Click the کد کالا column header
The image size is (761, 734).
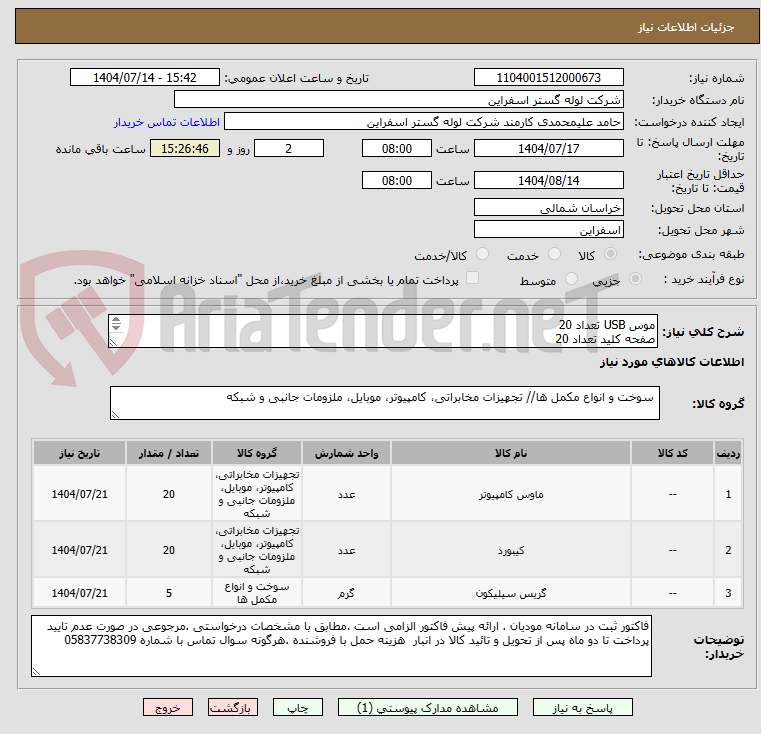pyautogui.click(x=672, y=453)
